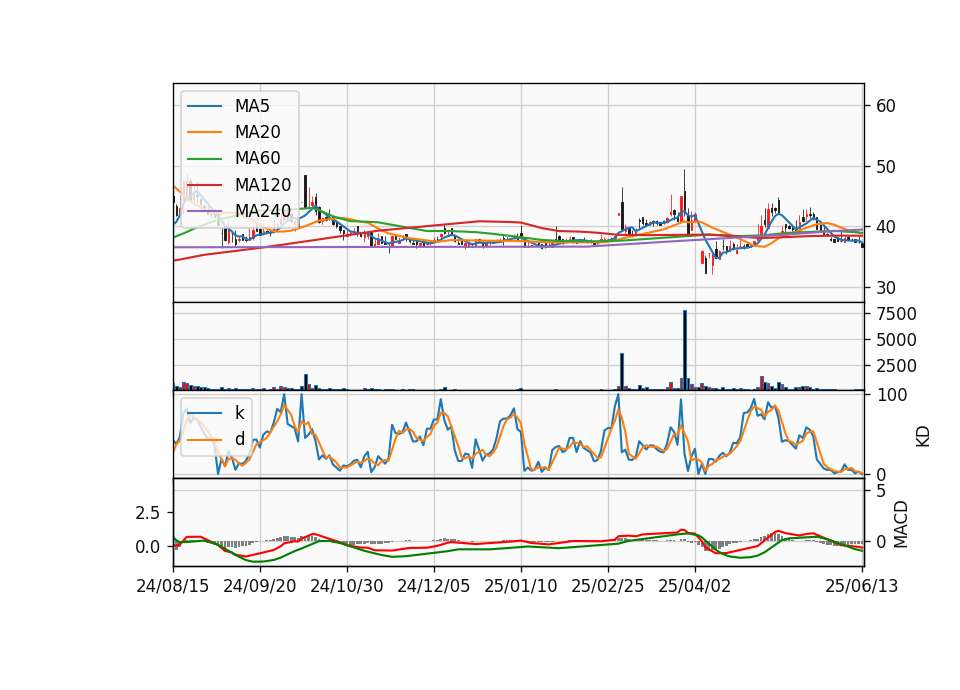Click the KD axis label
The height and width of the screenshot is (690, 960).
[923, 436]
